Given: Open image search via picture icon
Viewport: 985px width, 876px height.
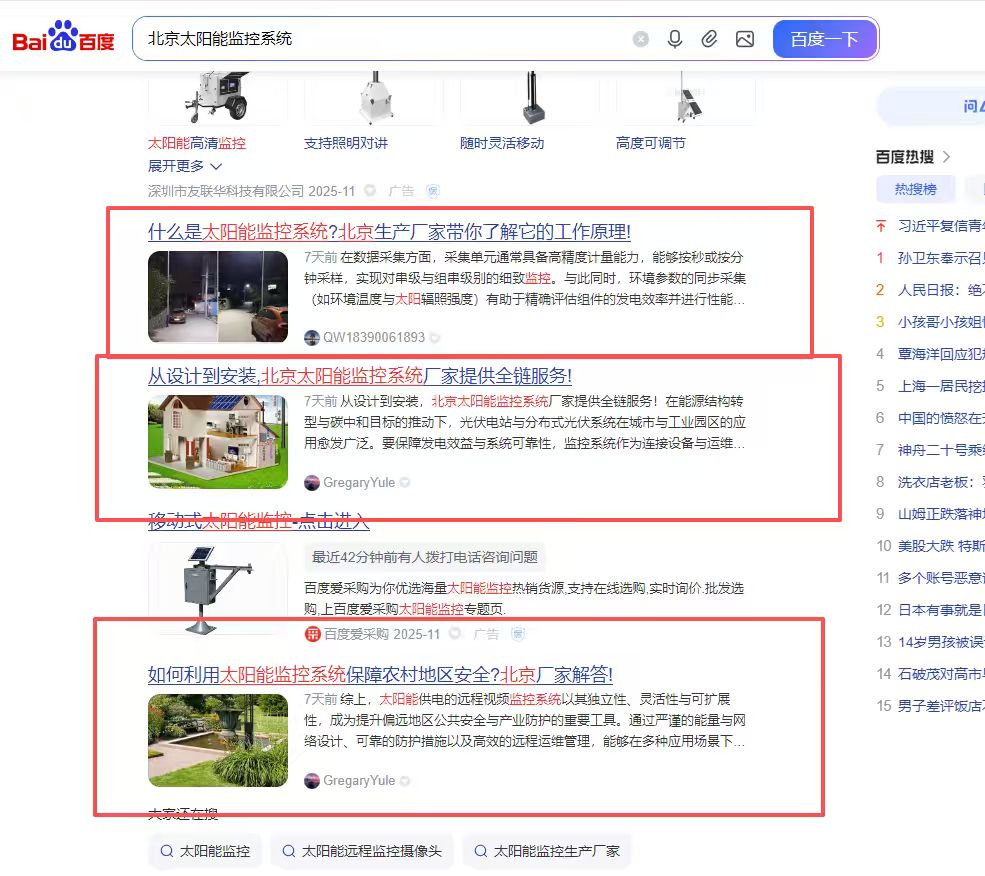Looking at the screenshot, I should [x=744, y=39].
